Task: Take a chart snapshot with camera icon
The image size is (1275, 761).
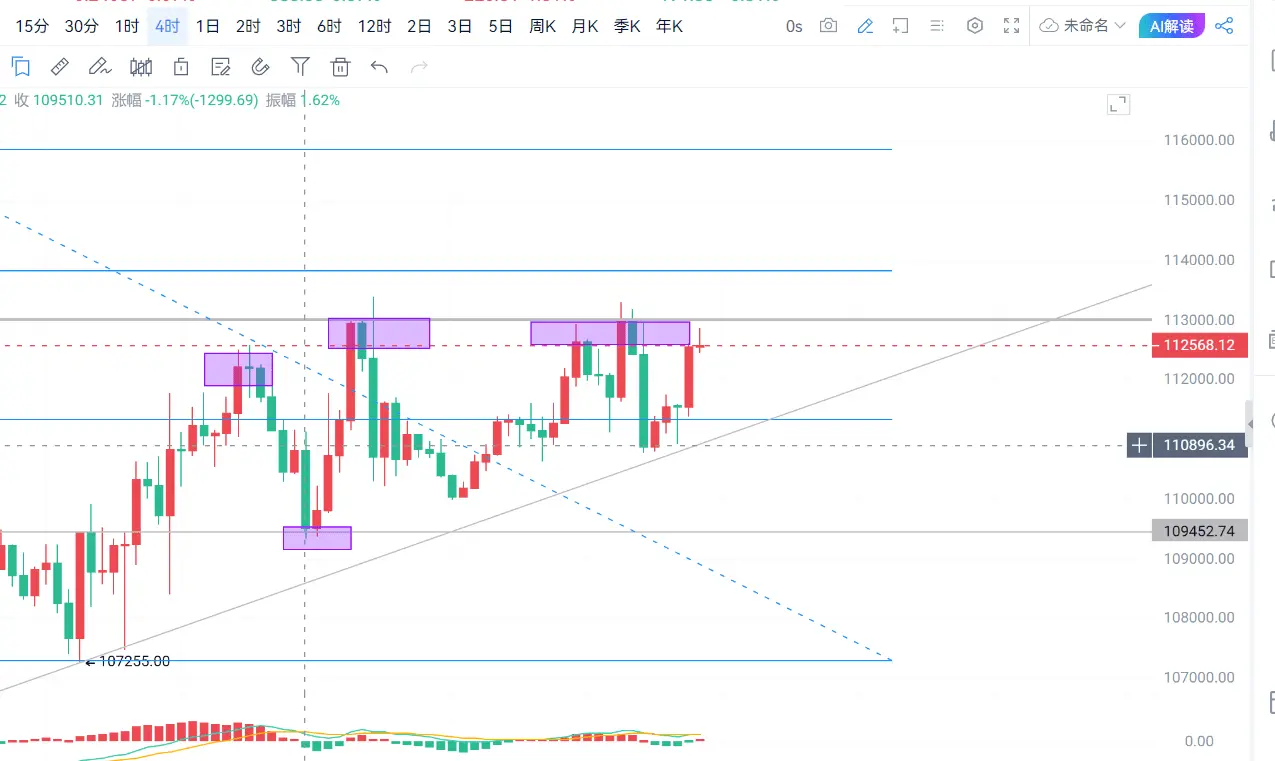Action: pyautogui.click(x=828, y=26)
